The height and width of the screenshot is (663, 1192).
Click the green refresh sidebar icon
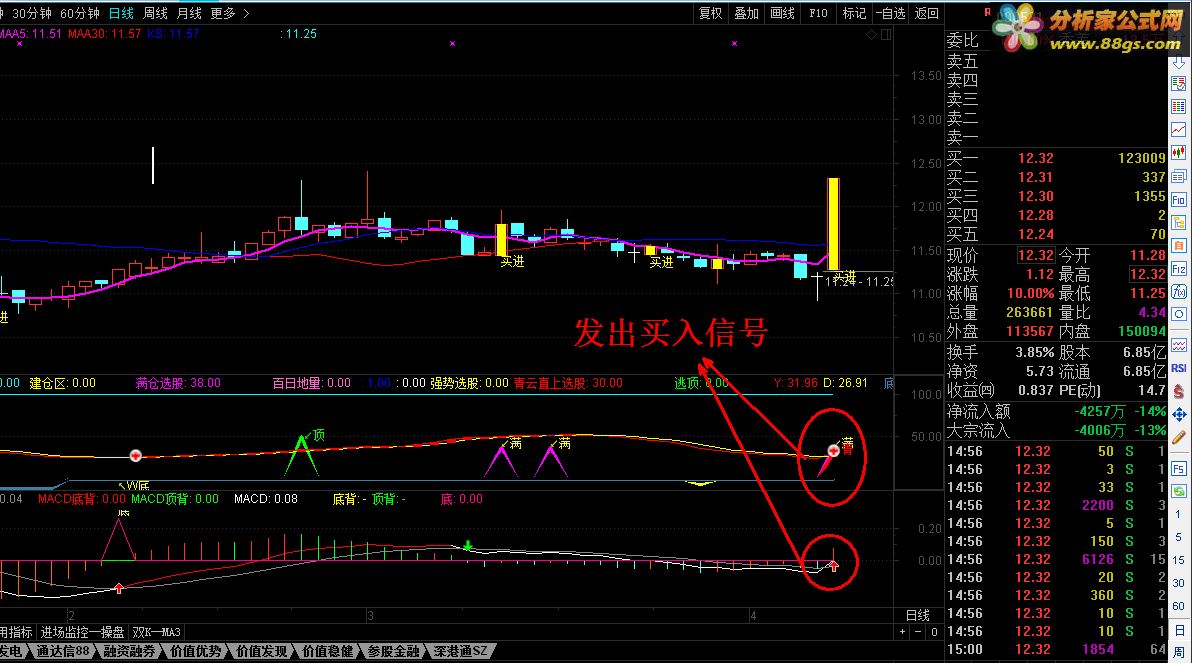[1178, 491]
